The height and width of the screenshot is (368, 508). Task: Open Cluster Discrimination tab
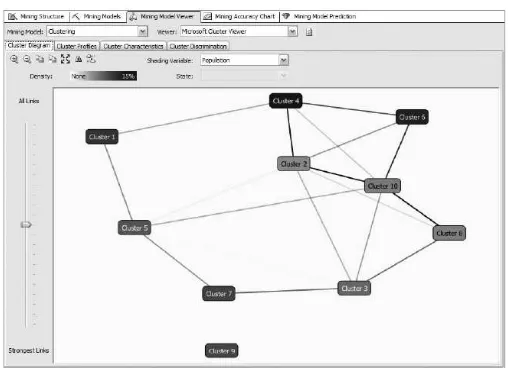click(198, 46)
